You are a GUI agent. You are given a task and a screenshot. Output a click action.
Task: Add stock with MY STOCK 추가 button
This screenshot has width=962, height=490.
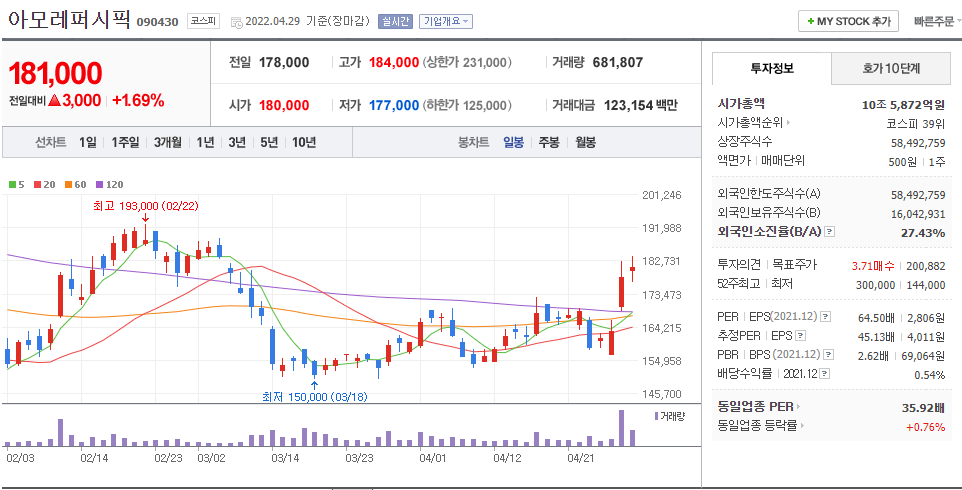(x=848, y=21)
